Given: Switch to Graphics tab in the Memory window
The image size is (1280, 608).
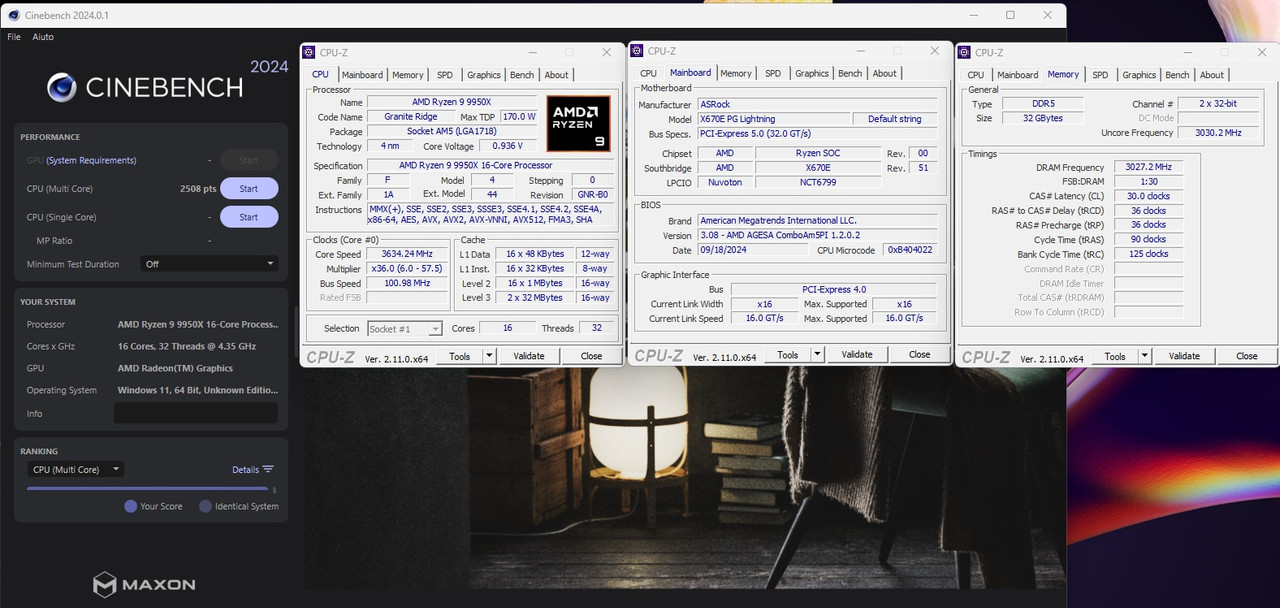Looking at the screenshot, I should pos(1139,75).
